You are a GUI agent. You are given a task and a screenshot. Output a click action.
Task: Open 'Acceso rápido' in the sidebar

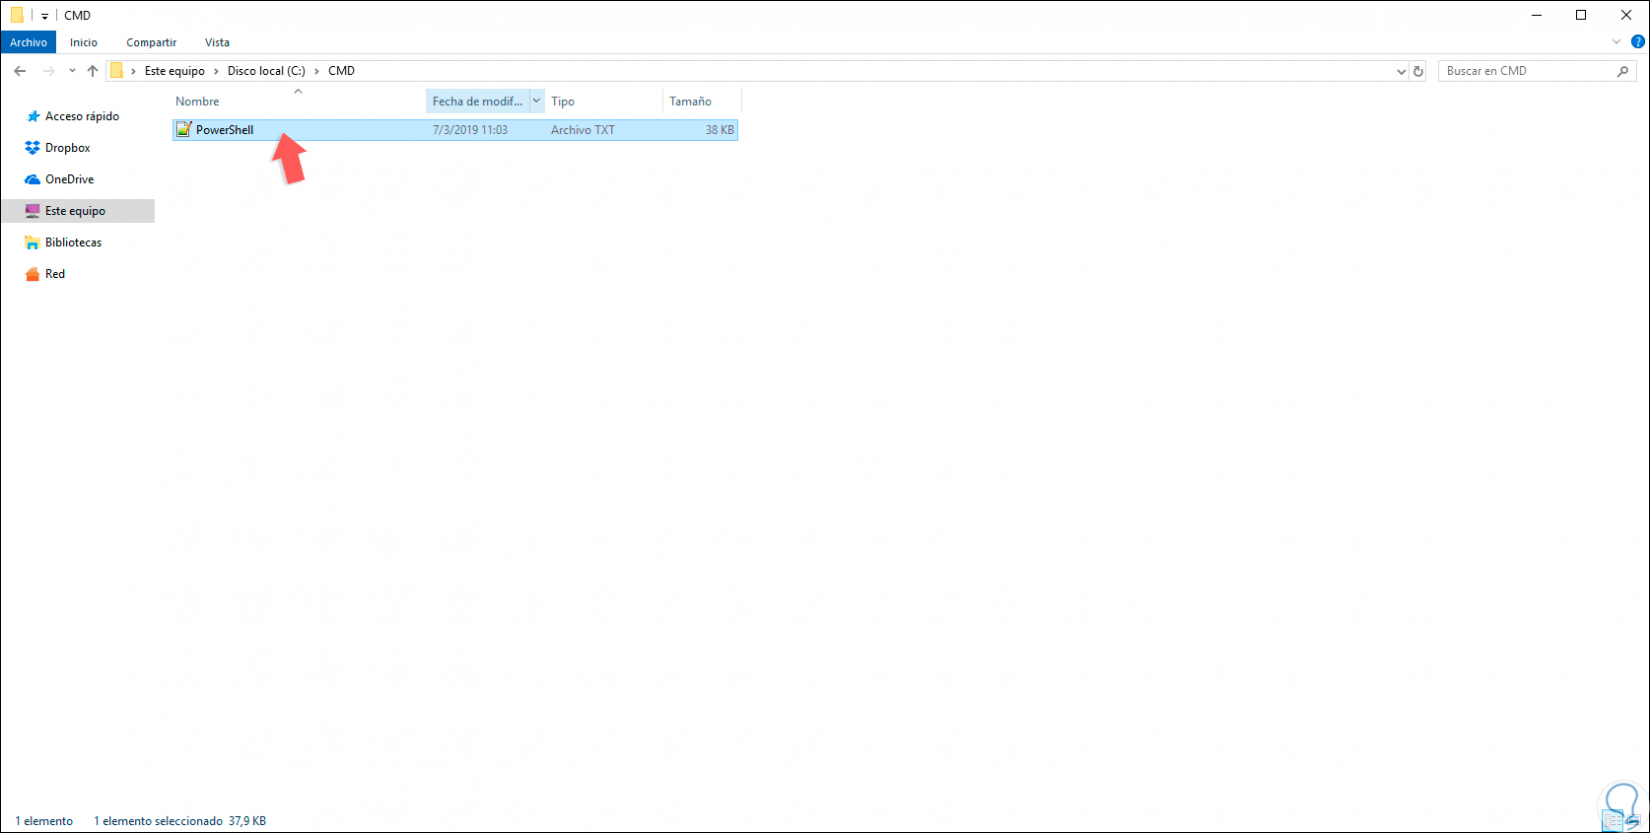[x=81, y=116]
